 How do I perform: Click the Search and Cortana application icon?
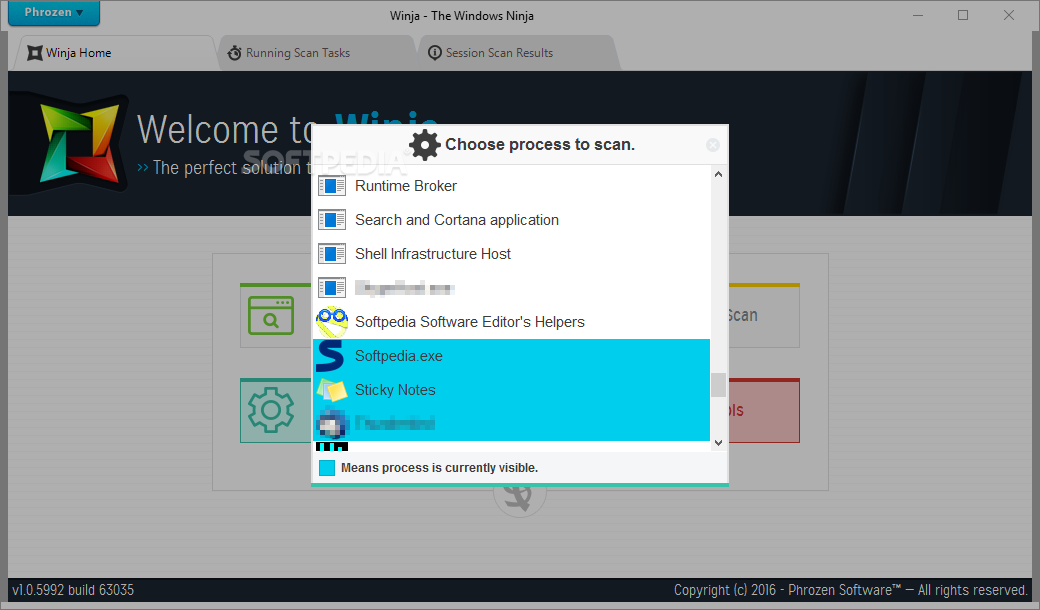[x=332, y=220]
